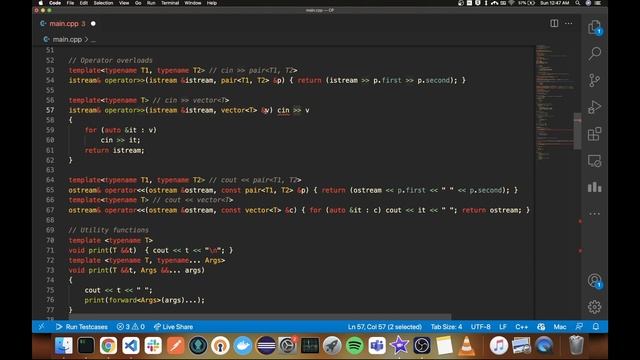Open the Accounts icon in activity bar
Image resolution: width=640 pixels, height=360 pixels.
click(x=594, y=280)
